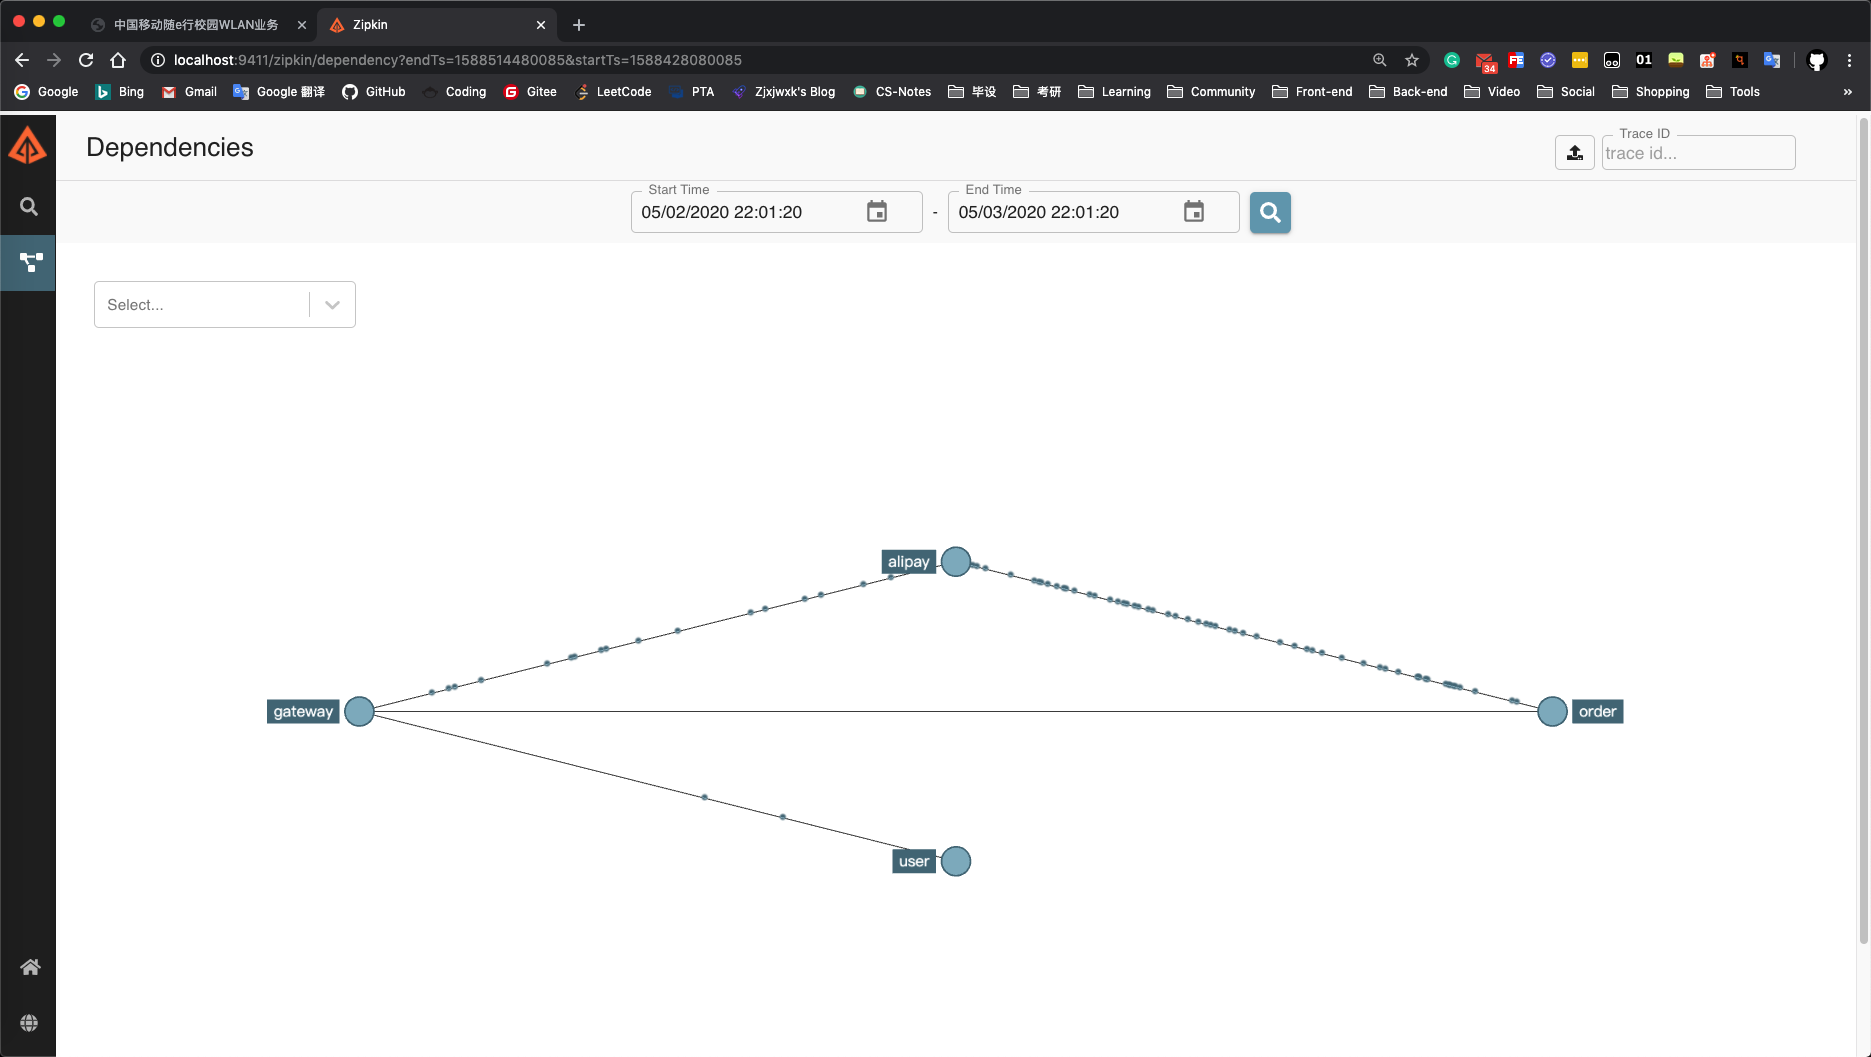
Task: Open the LeetCode bookmark
Action: tap(614, 91)
